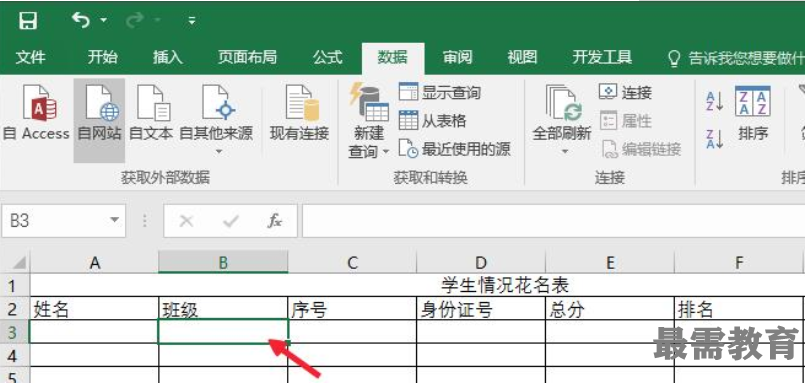This screenshot has width=805, height=383.
Task: Select column C header
Action: pyautogui.click(x=352, y=262)
